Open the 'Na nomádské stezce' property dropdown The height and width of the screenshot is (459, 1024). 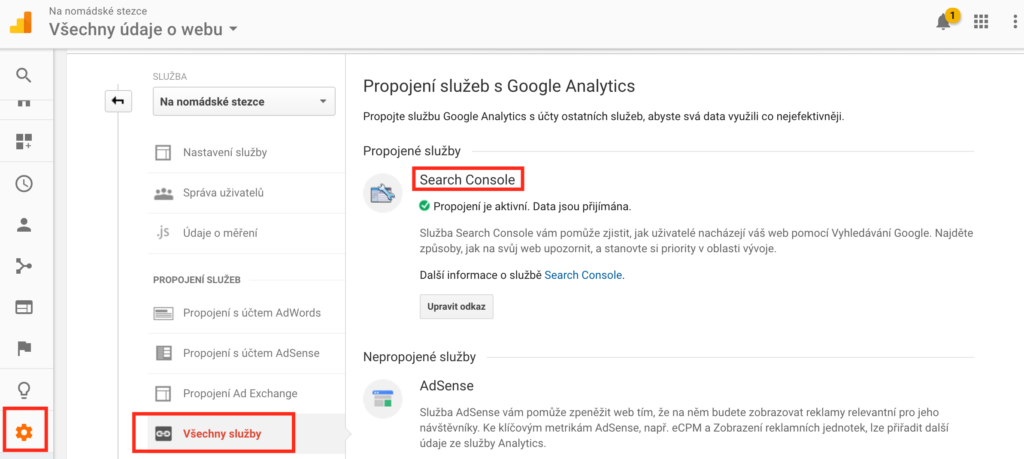[x=244, y=101]
